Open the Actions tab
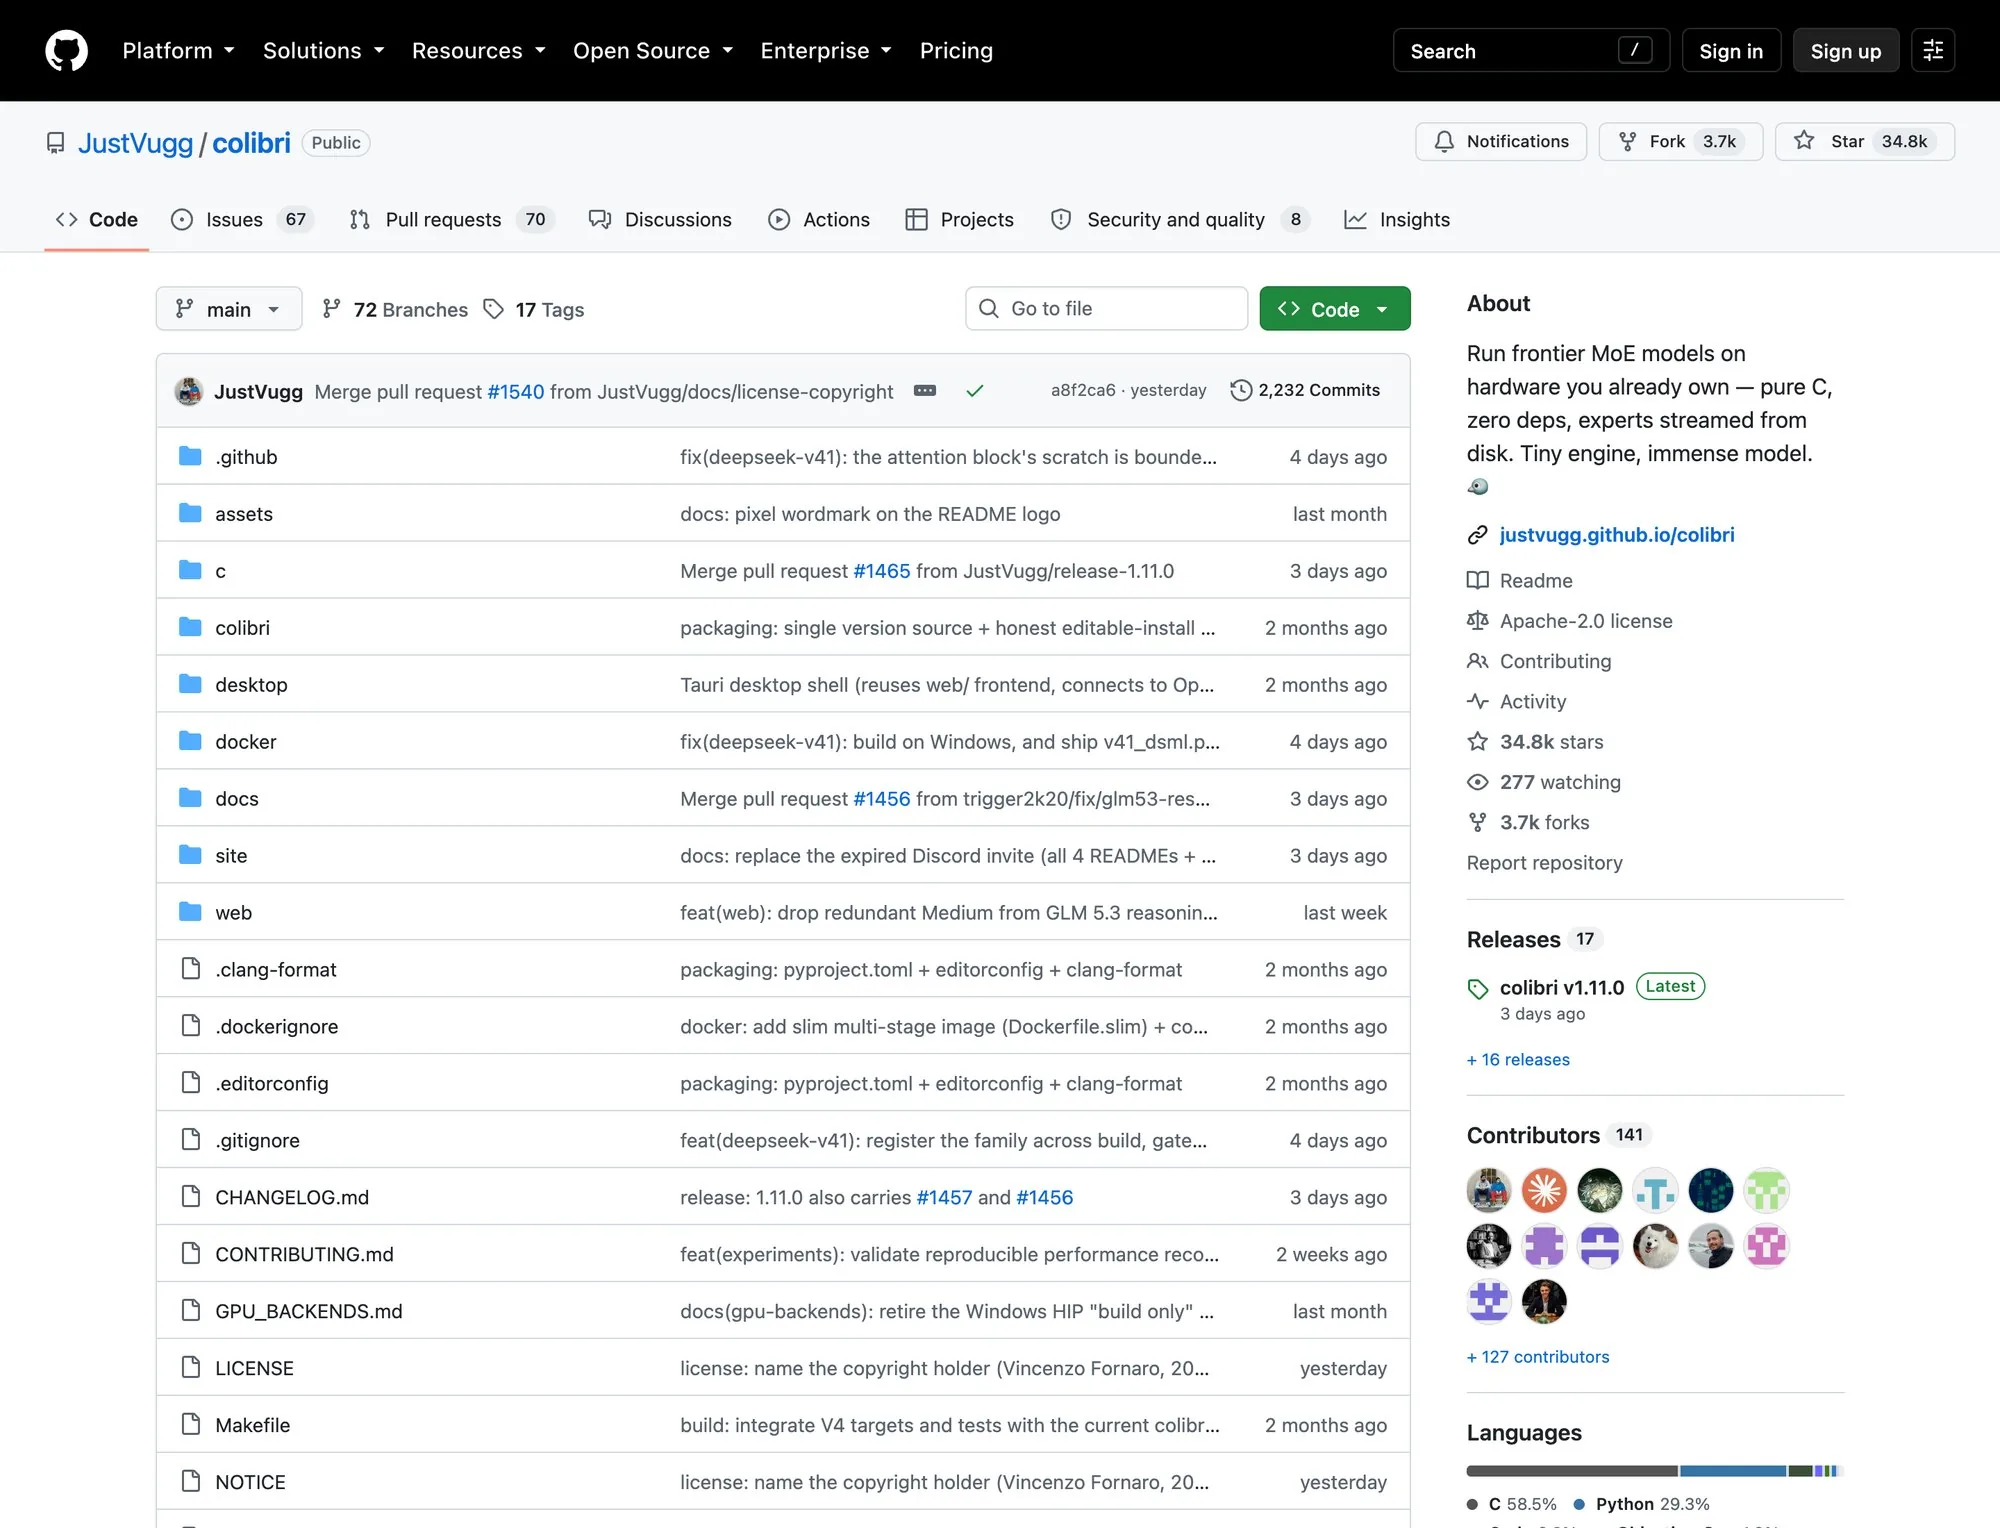 (x=819, y=219)
